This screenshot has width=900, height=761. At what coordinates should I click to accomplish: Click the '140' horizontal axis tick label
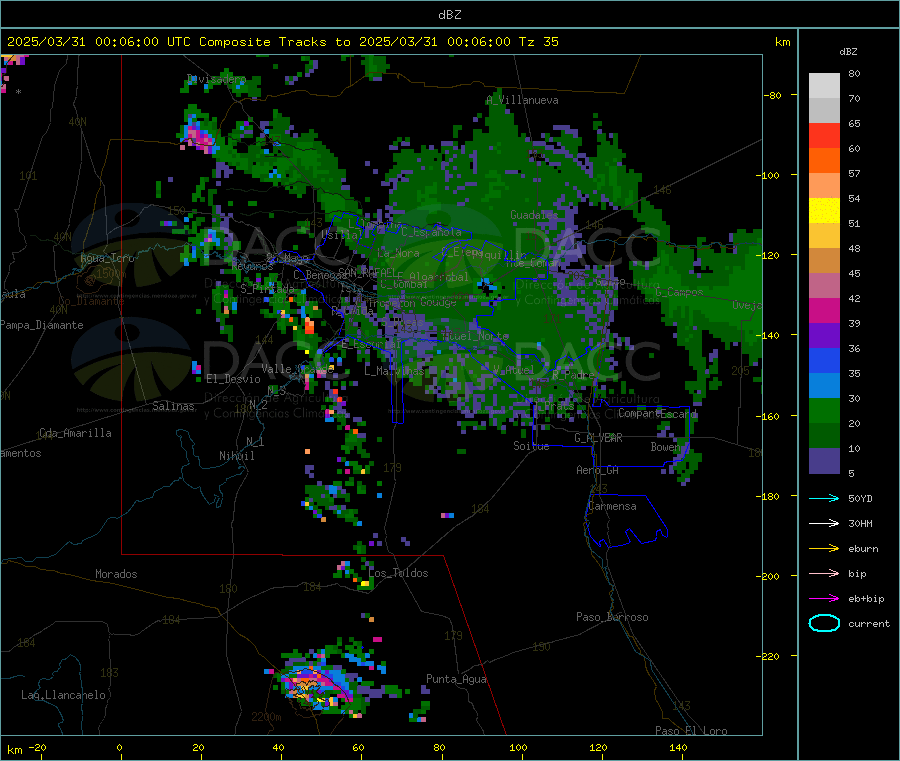678,747
